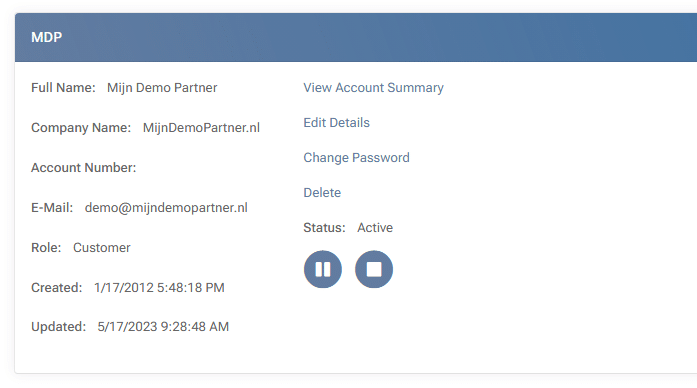Screen dimensions: 697x388
Task: Click the MijnDemoPartner.nl company name value
Action: point(201,128)
